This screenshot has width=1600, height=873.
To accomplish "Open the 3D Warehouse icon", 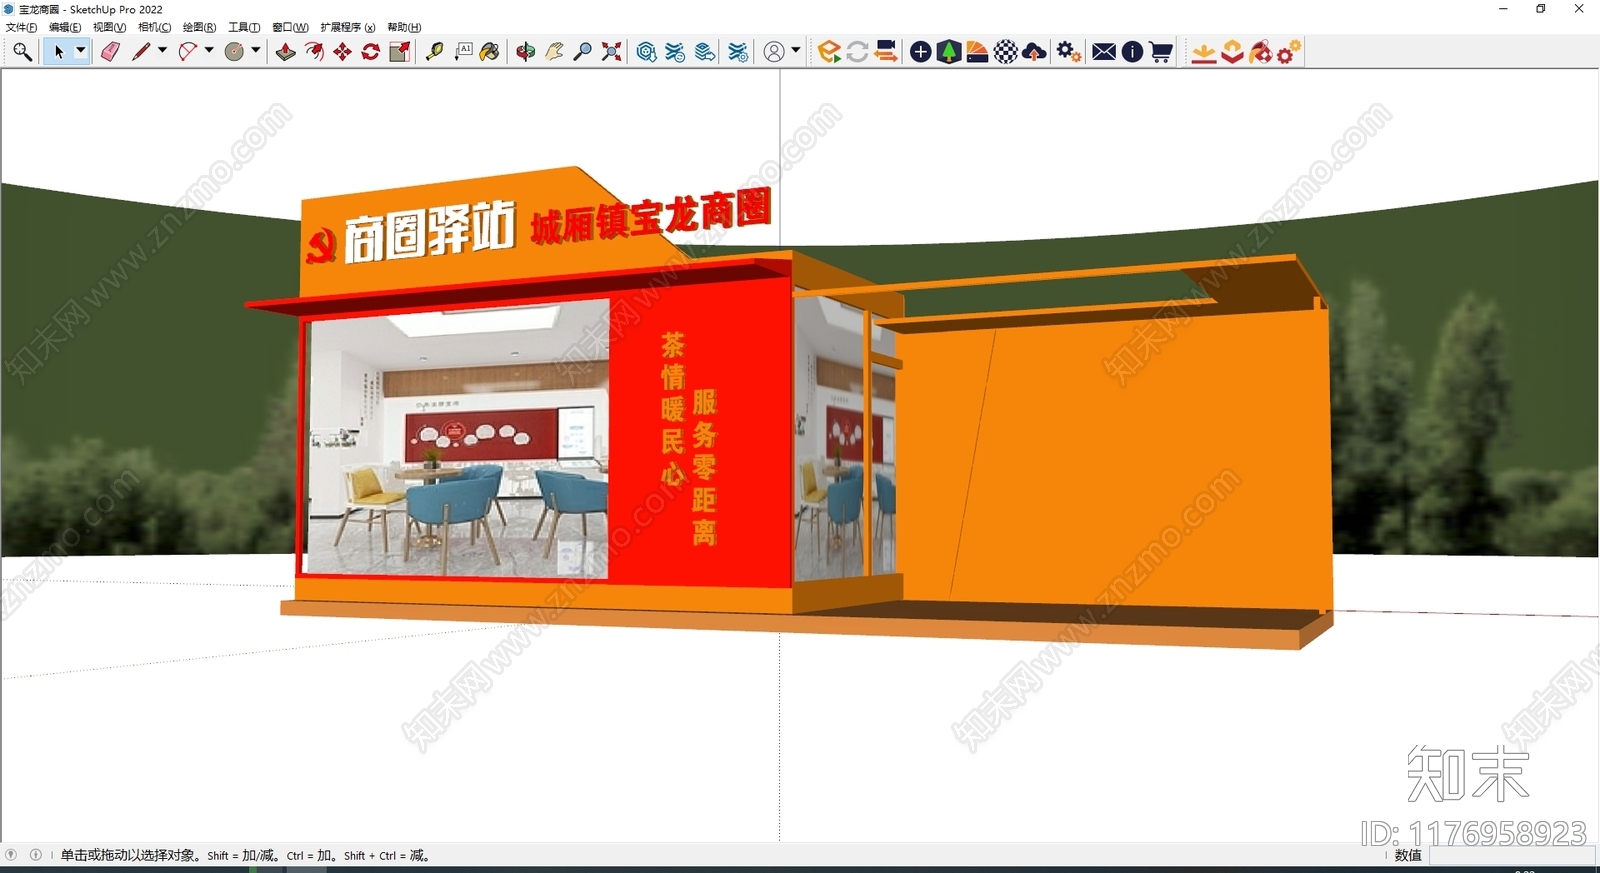I will click(x=647, y=52).
